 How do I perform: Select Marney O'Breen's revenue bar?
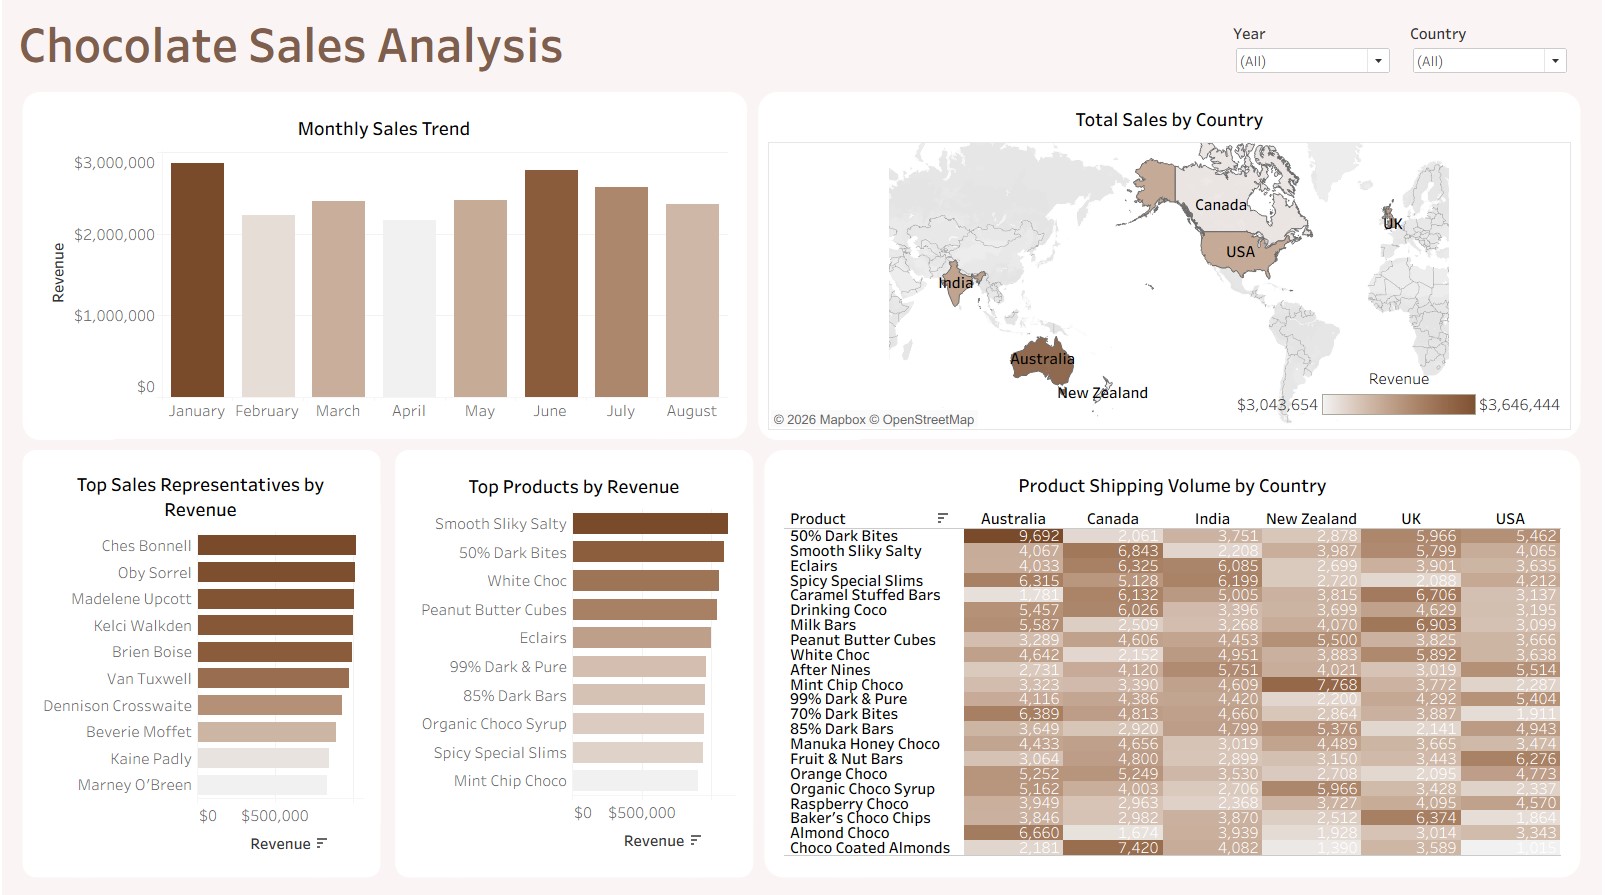tap(262, 785)
